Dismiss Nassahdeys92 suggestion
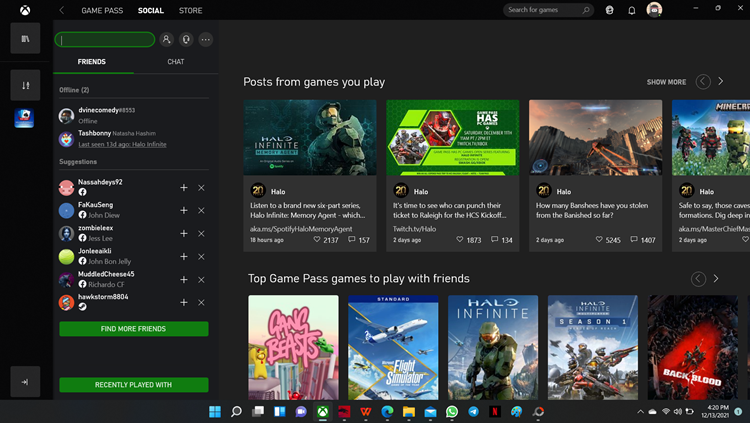This screenshot has width=750, height=423. pyautogui.click(x=201, y=188)
